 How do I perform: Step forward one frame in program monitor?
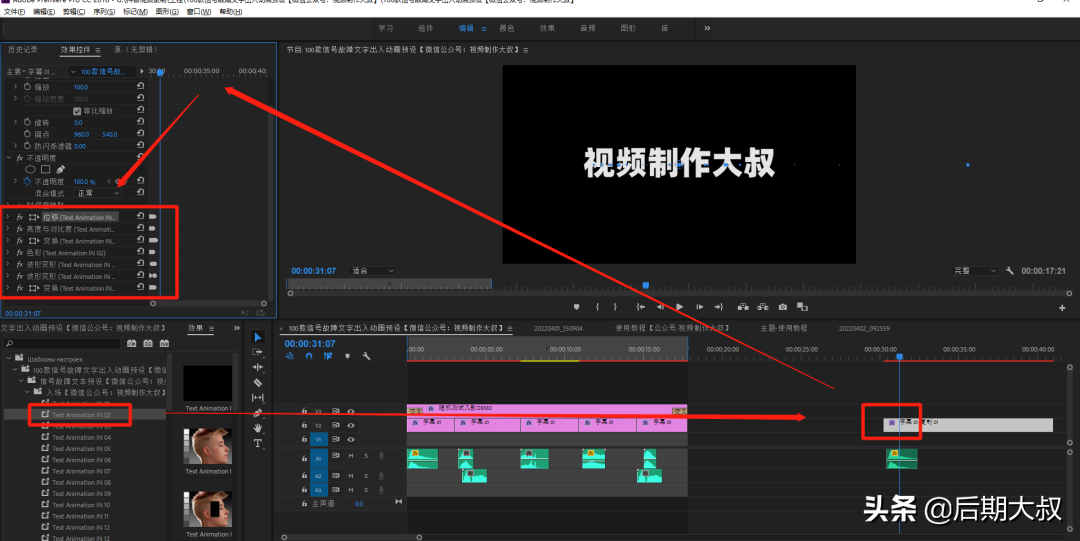point(699,307)
